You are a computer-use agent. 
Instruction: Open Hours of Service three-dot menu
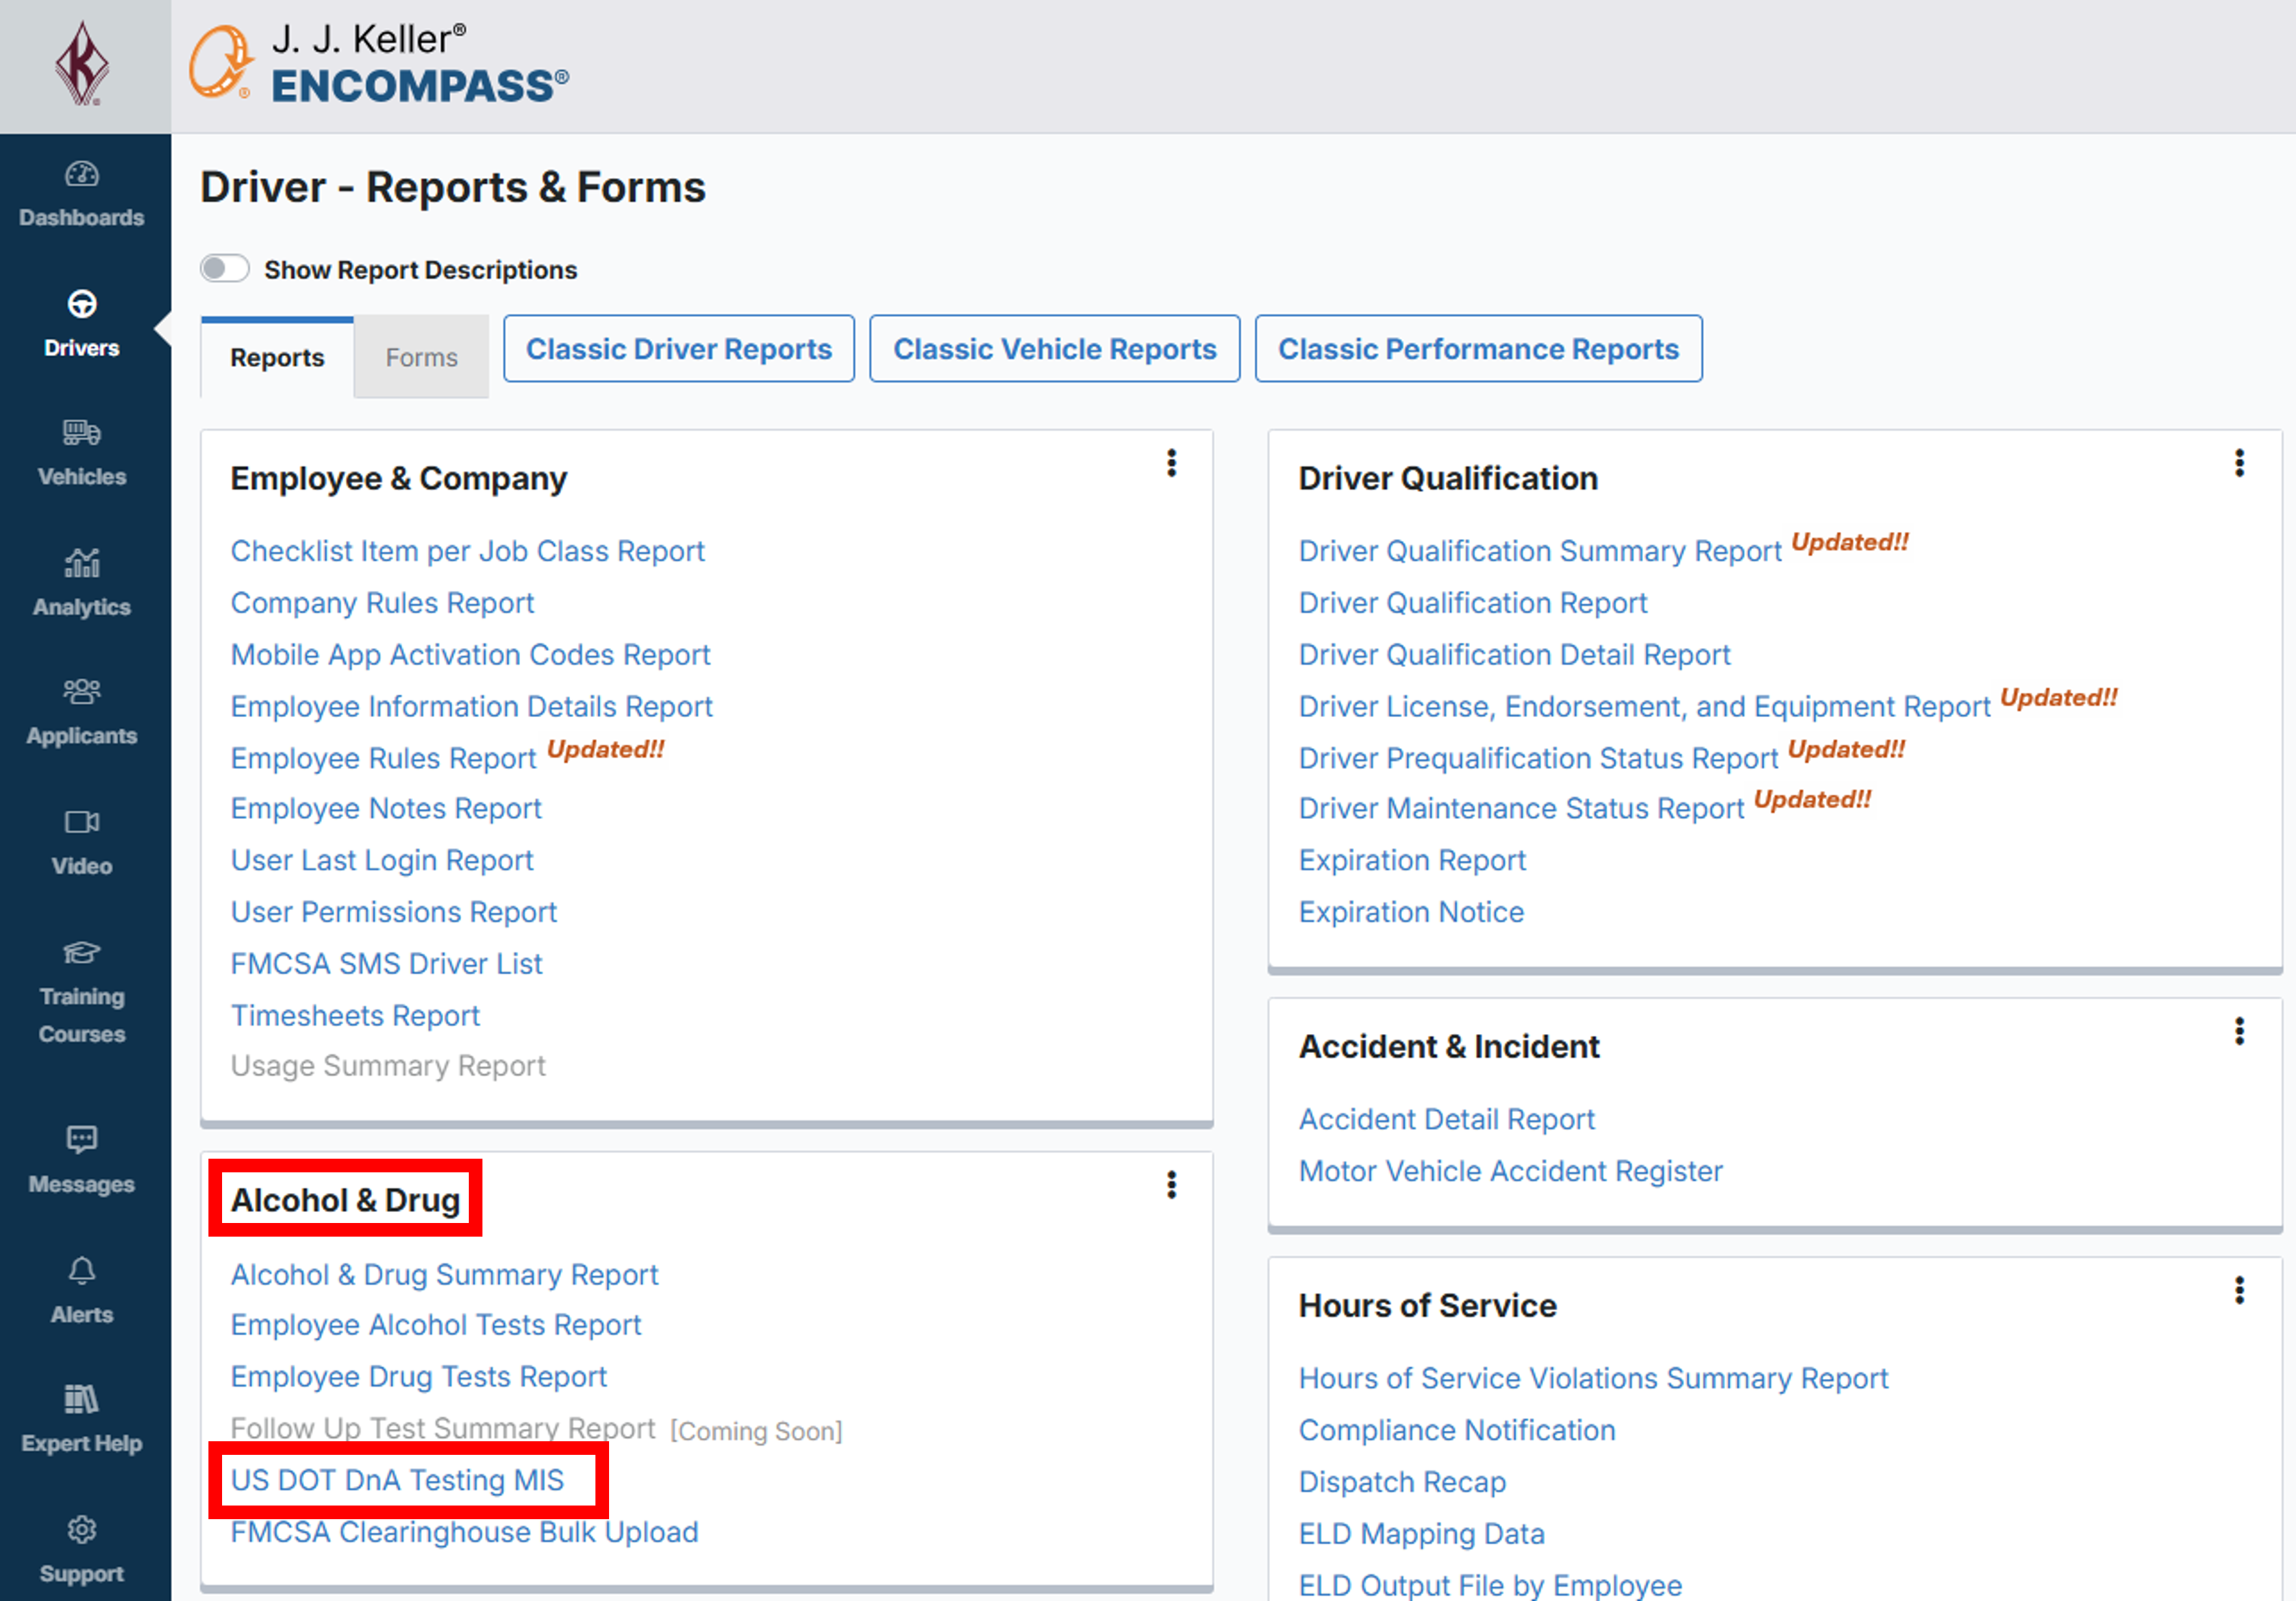[x=2240, y=1291]
